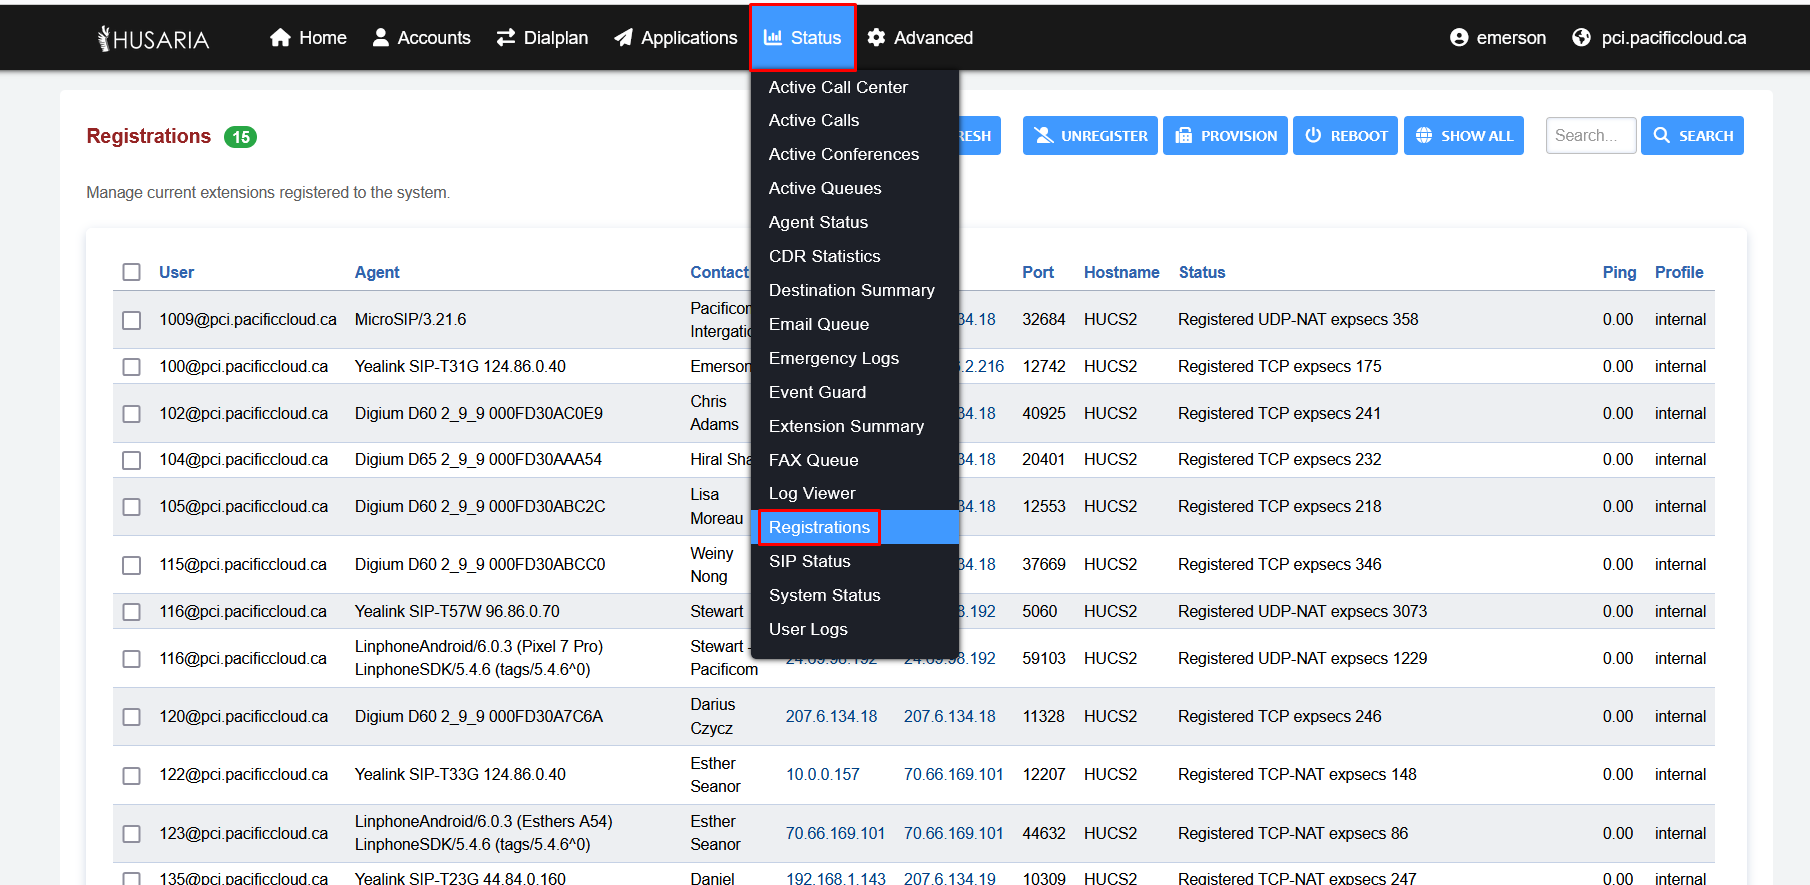Click the Husaria logo

coord(153,38)
